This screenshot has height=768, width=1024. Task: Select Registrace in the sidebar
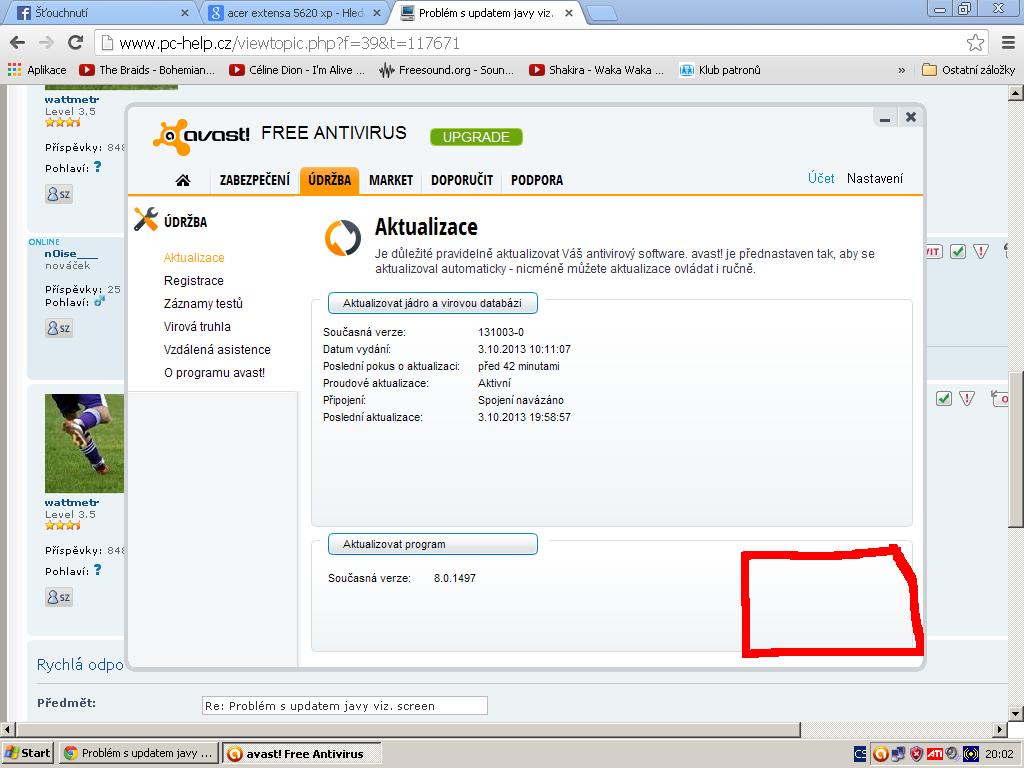point(194,281)
